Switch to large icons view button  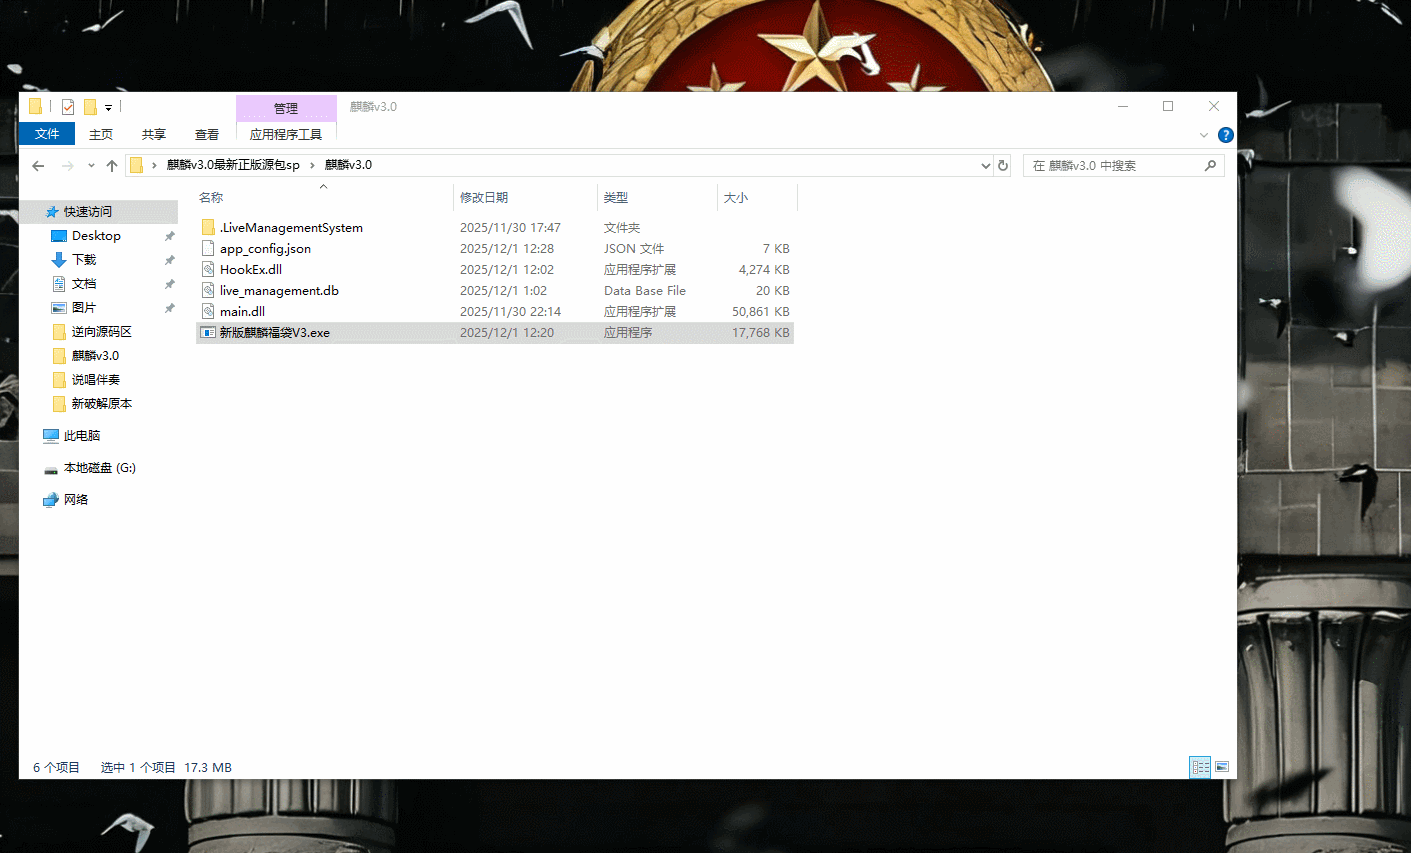coord(1222,767)
